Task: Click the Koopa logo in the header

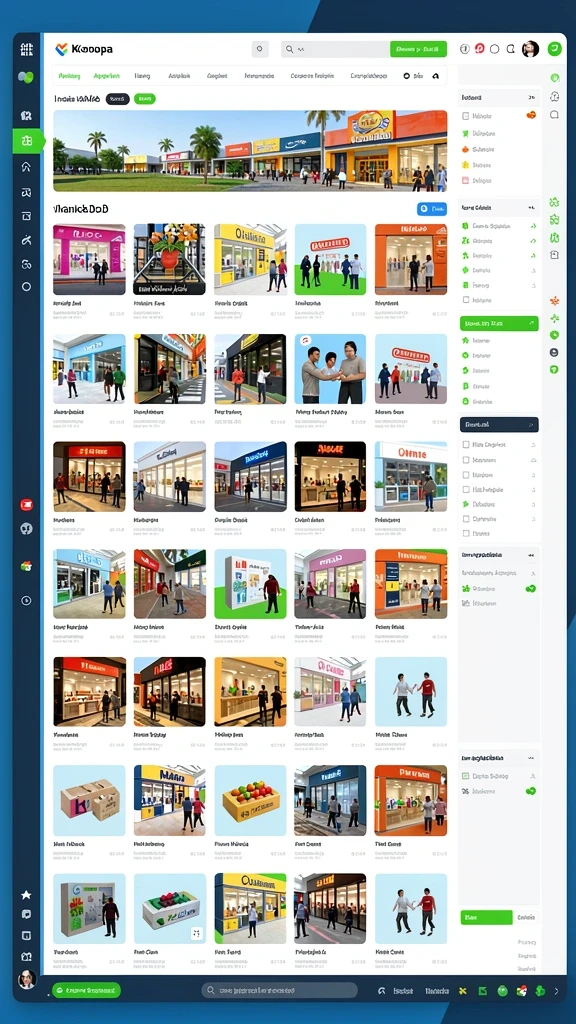Action: [84, 49]
